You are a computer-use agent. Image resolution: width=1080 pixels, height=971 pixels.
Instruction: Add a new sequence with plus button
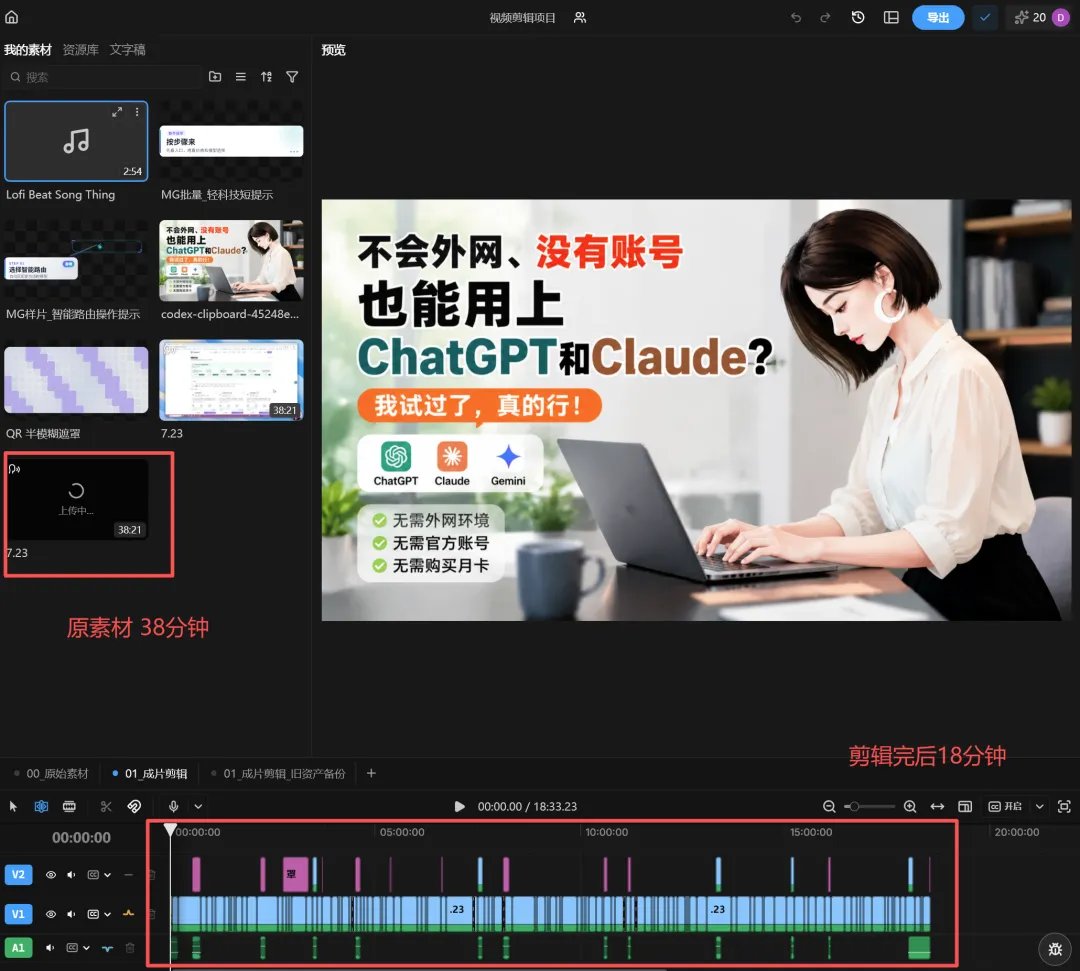click(x=371, y=773)
